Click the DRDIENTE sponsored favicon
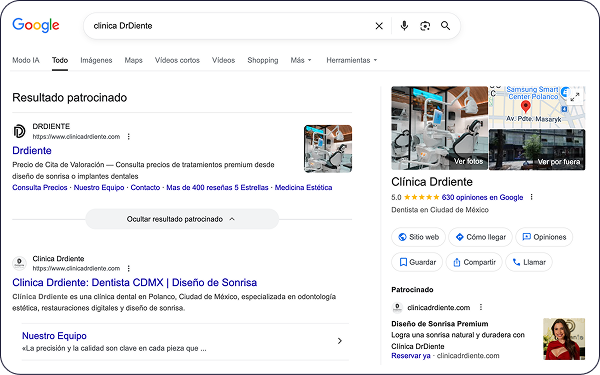 tap(19, 131)
